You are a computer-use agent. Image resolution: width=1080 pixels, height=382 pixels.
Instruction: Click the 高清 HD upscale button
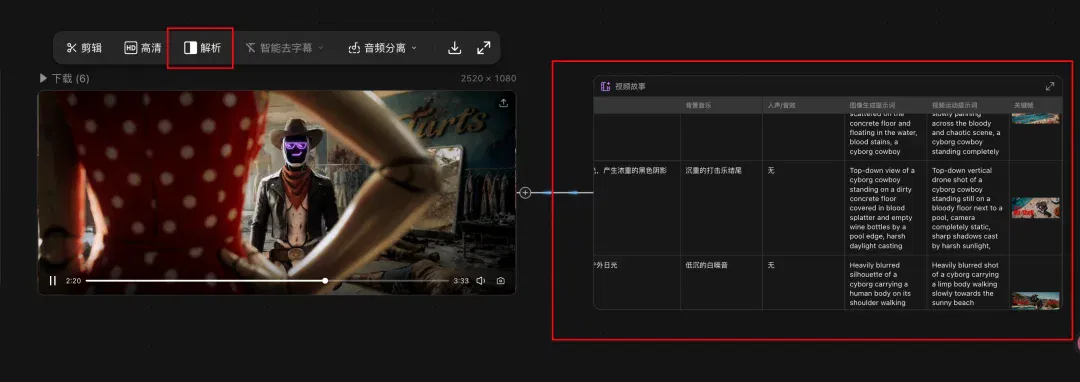click(143, 48)
